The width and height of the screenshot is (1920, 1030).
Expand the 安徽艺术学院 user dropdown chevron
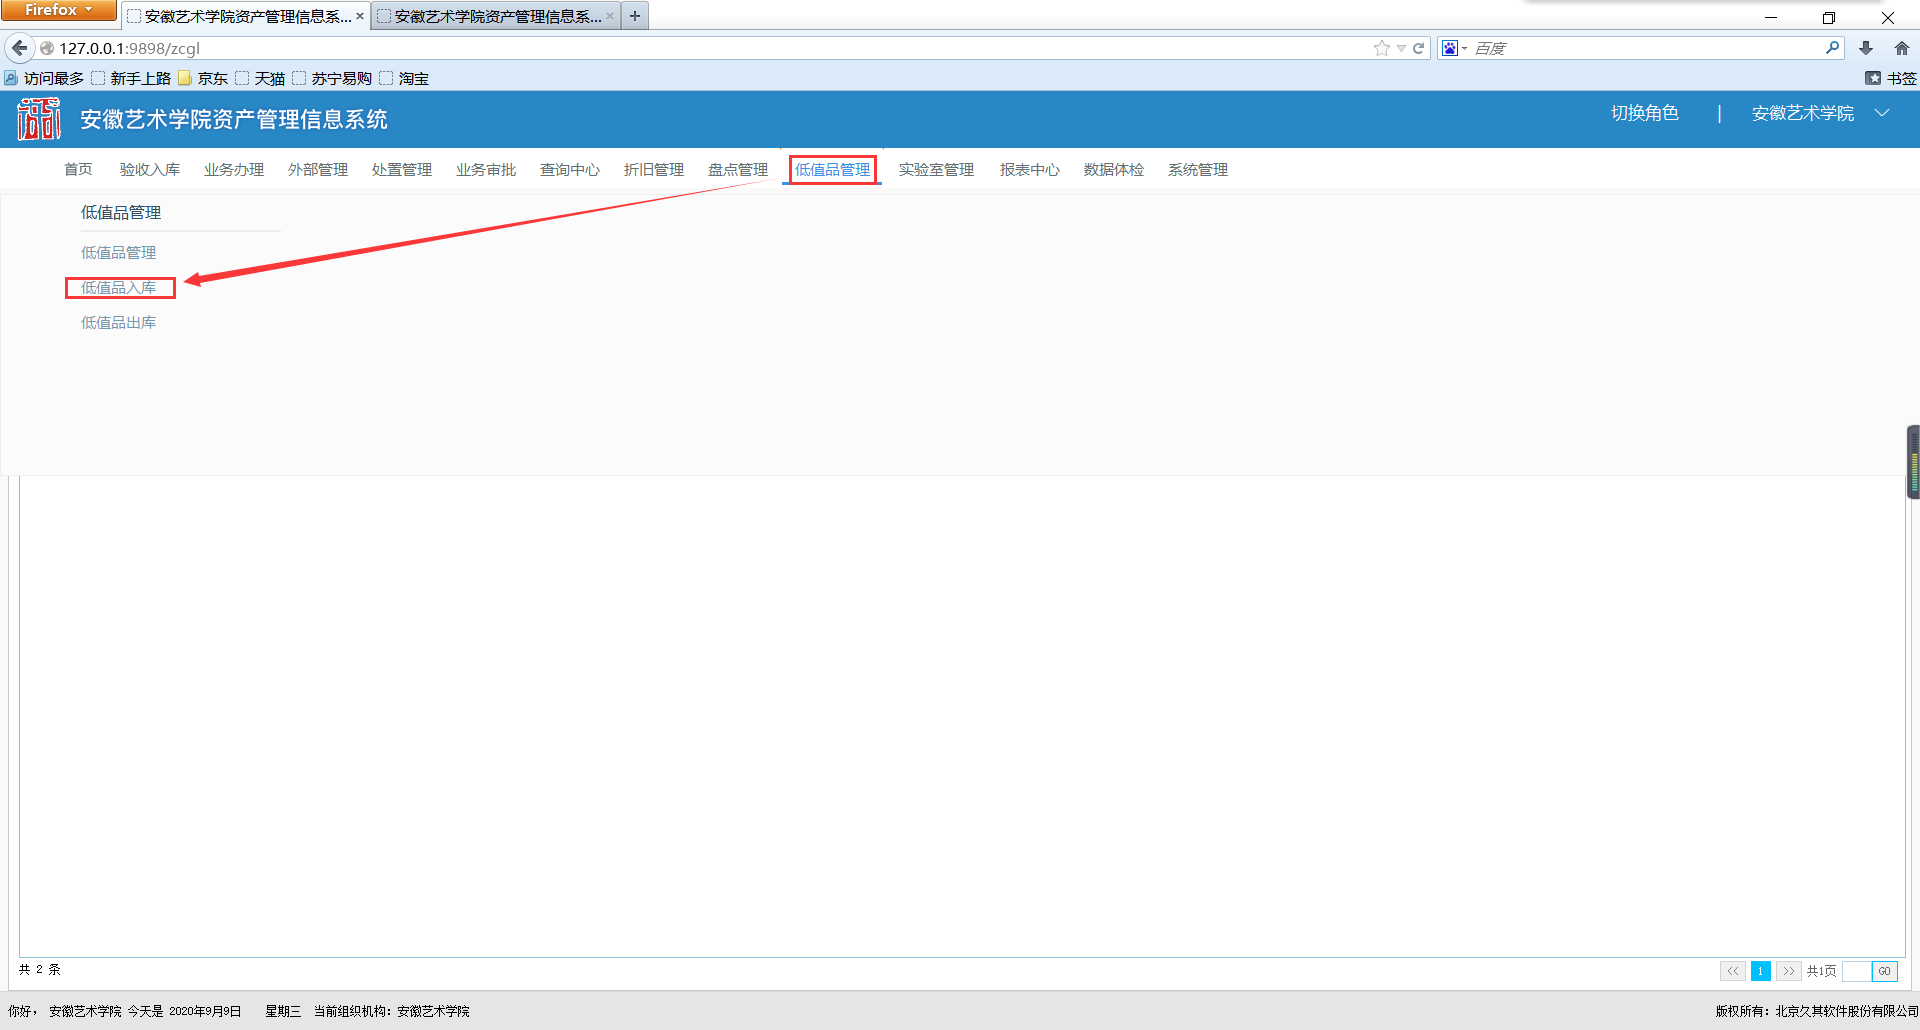pos(1882,113)
